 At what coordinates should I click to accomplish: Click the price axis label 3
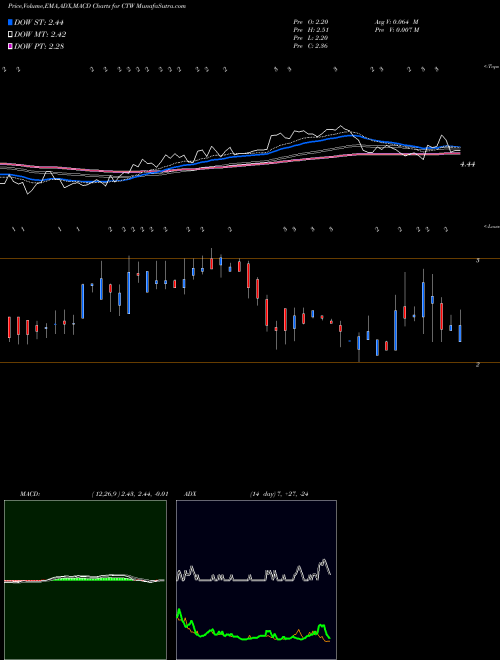tap(478, 261)
